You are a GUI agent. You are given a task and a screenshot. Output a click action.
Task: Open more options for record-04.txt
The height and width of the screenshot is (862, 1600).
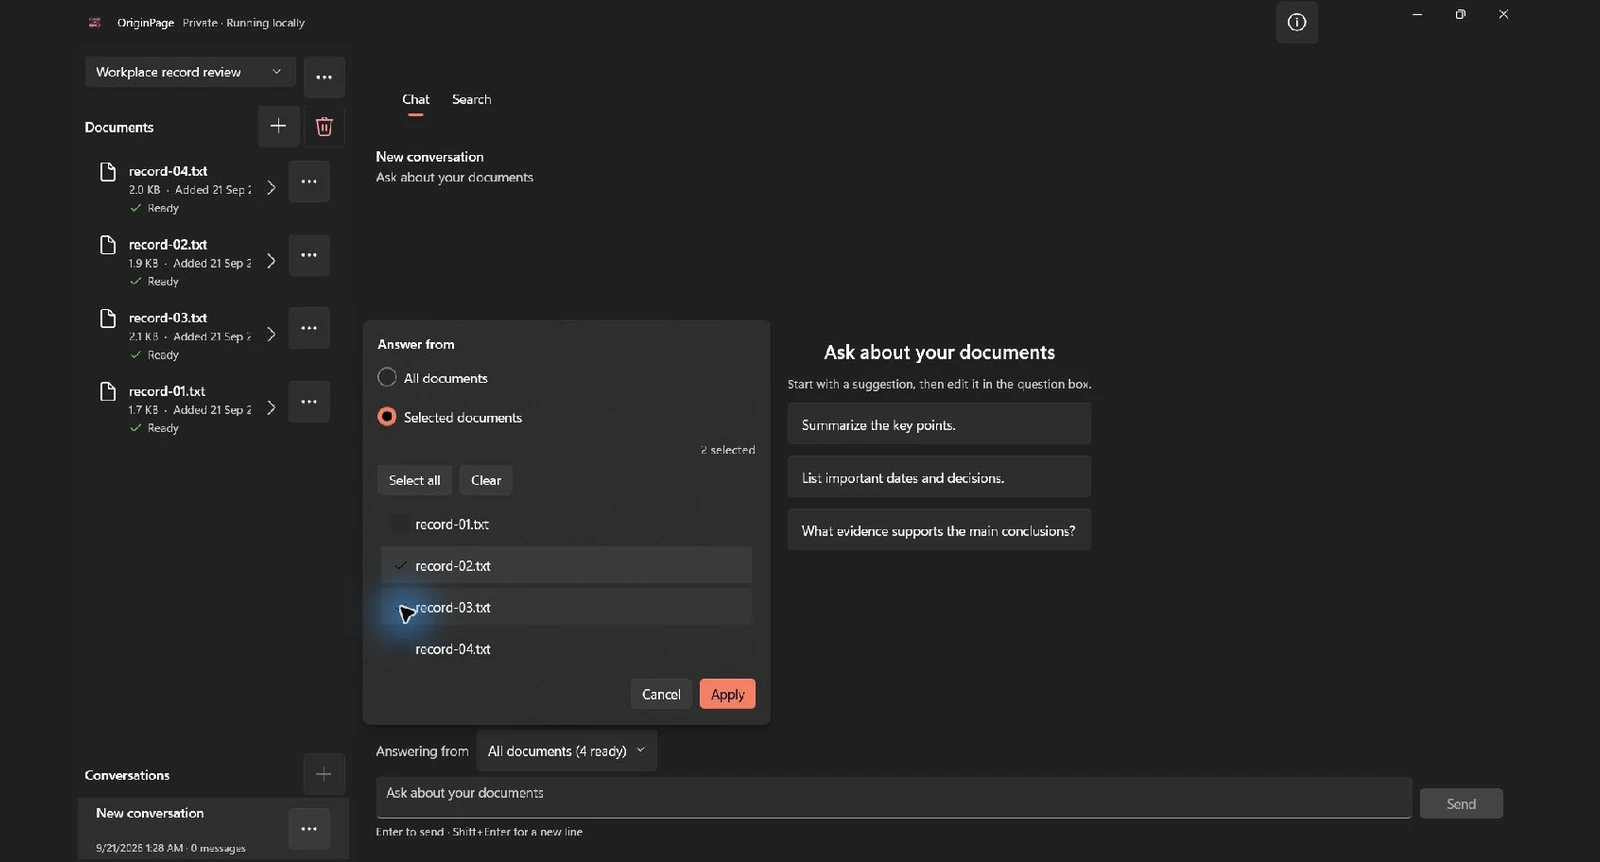(309, 182)
